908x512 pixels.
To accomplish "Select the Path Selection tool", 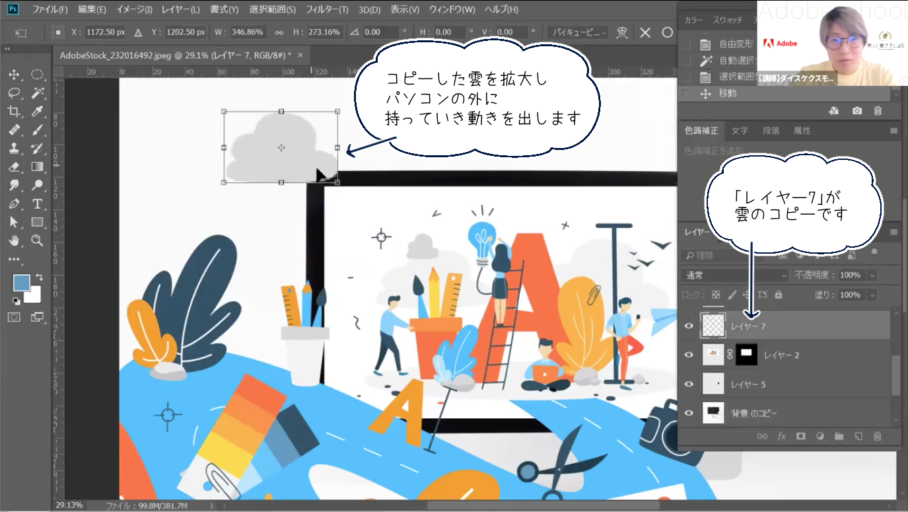I will (14, 222).
